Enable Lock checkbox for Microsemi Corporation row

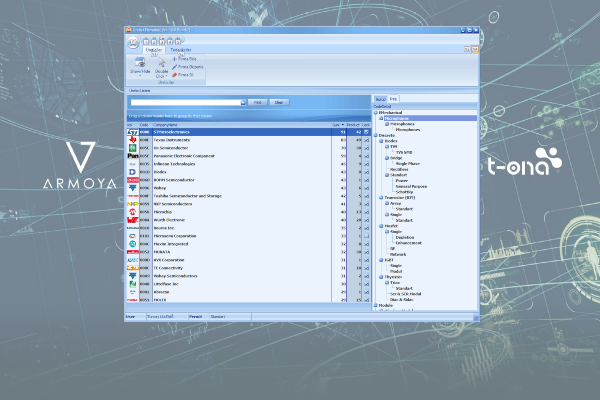point(366,236)
